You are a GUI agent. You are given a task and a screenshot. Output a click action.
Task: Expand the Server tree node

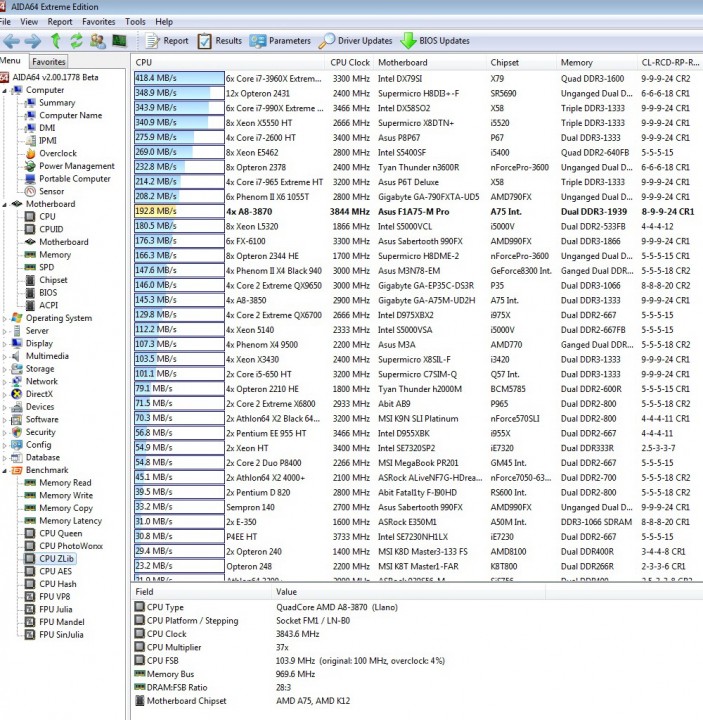[5, 331]
